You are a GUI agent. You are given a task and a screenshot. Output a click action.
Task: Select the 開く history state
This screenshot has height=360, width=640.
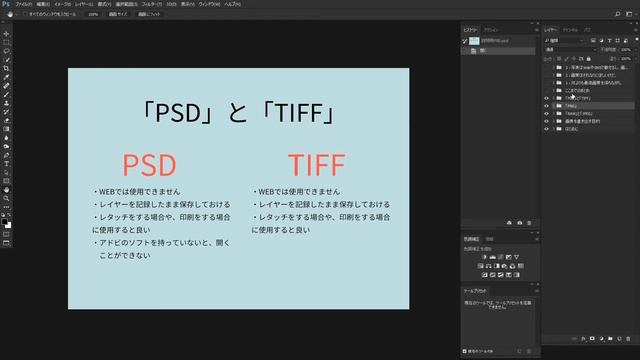(x=498, y=51)
